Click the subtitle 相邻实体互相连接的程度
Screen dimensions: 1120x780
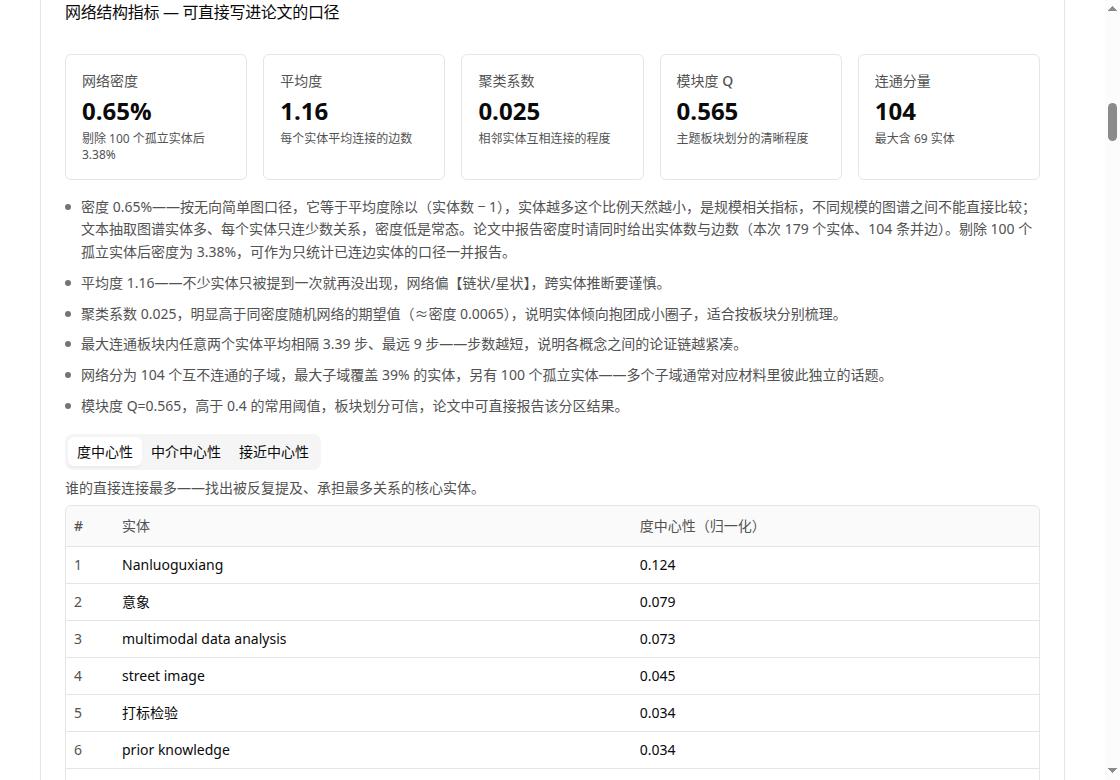544,139
